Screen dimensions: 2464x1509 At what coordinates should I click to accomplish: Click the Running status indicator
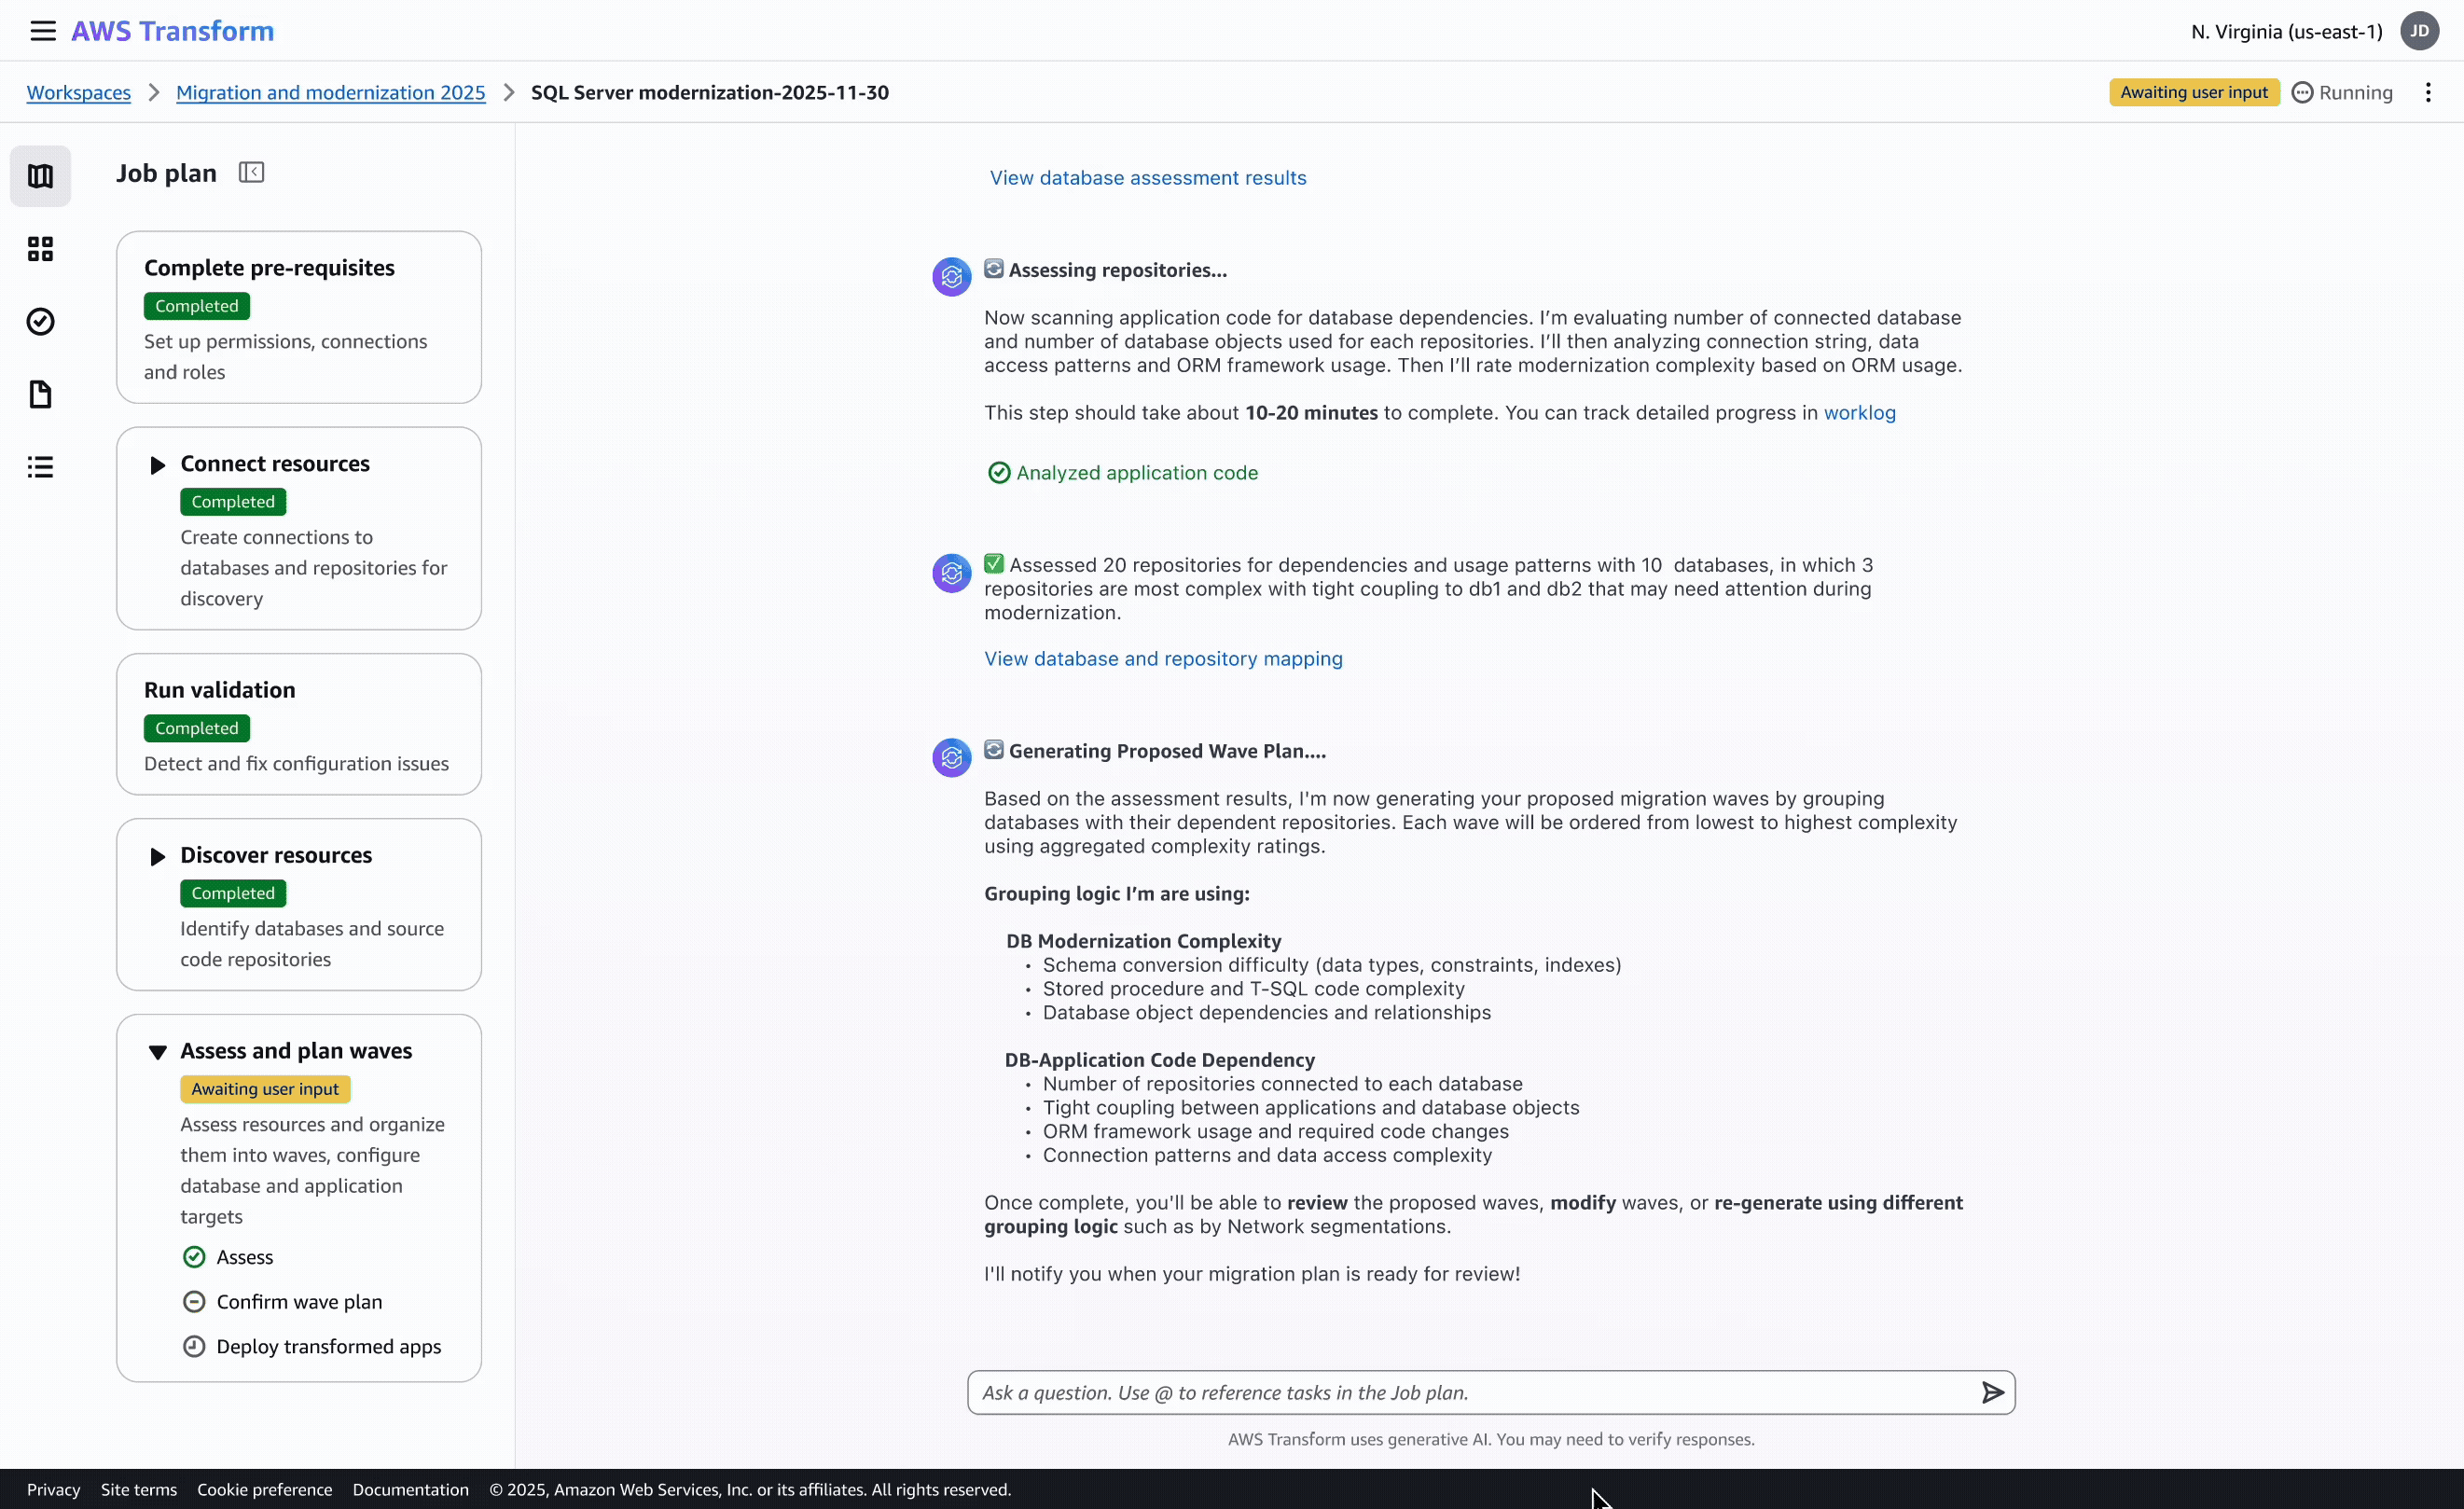[x=2342, y=91]
